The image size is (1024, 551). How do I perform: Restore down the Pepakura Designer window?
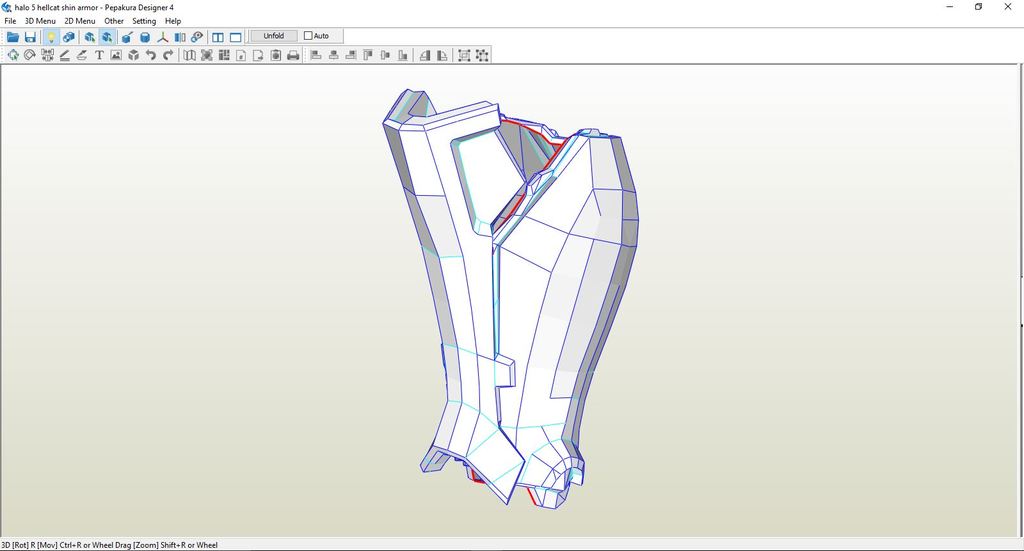[978, 7]
